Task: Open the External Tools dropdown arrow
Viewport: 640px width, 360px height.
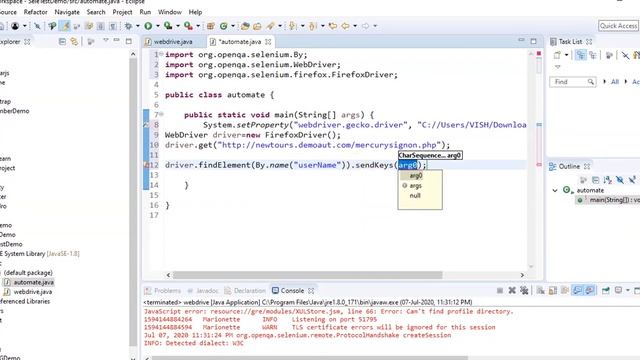Action: (x=198, y=26)
